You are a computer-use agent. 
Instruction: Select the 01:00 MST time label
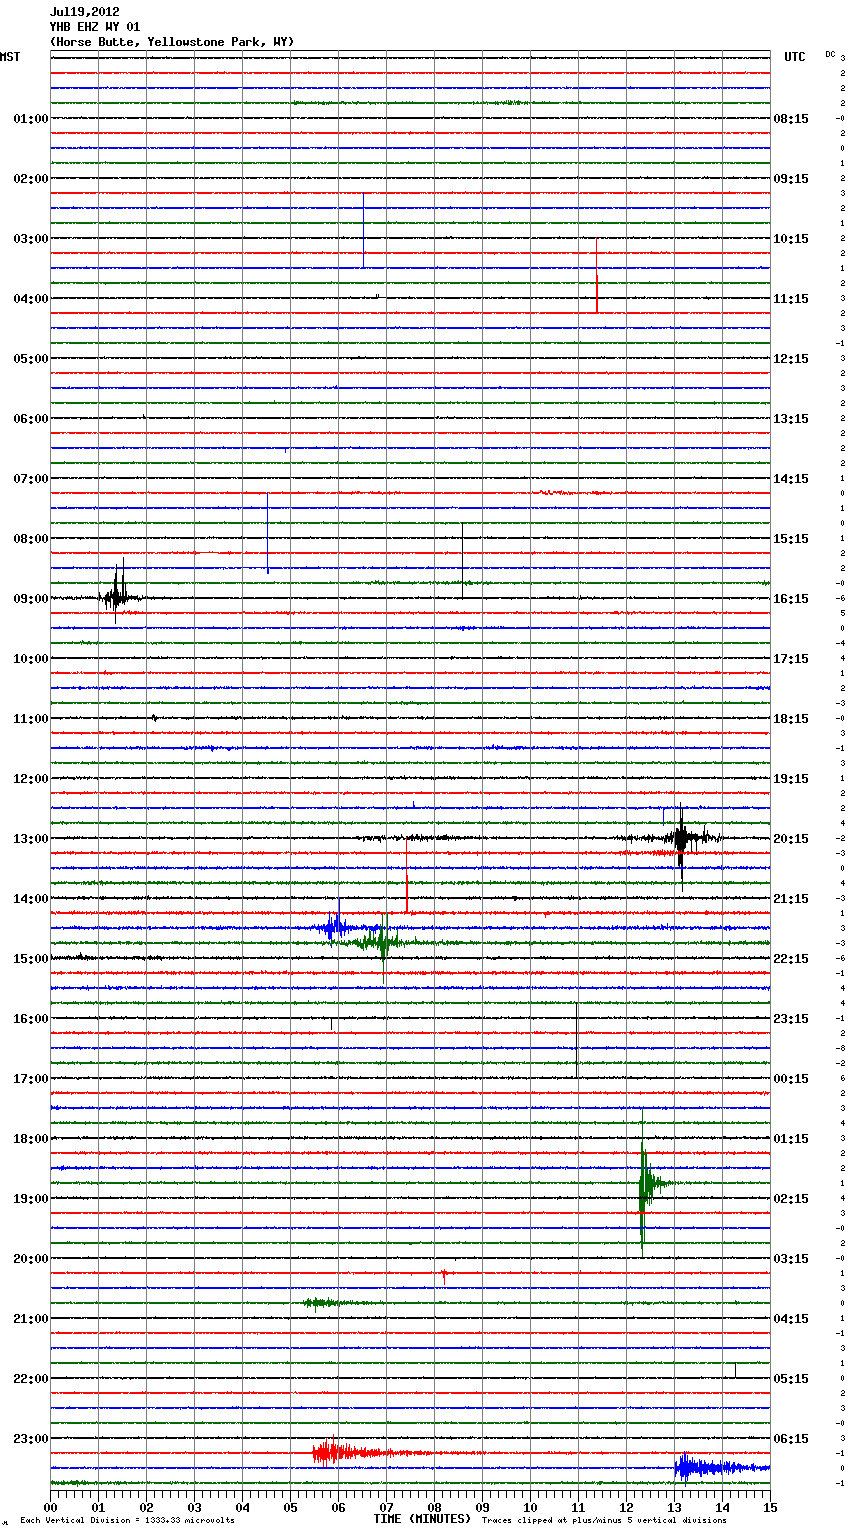click(x=31, y=119)
